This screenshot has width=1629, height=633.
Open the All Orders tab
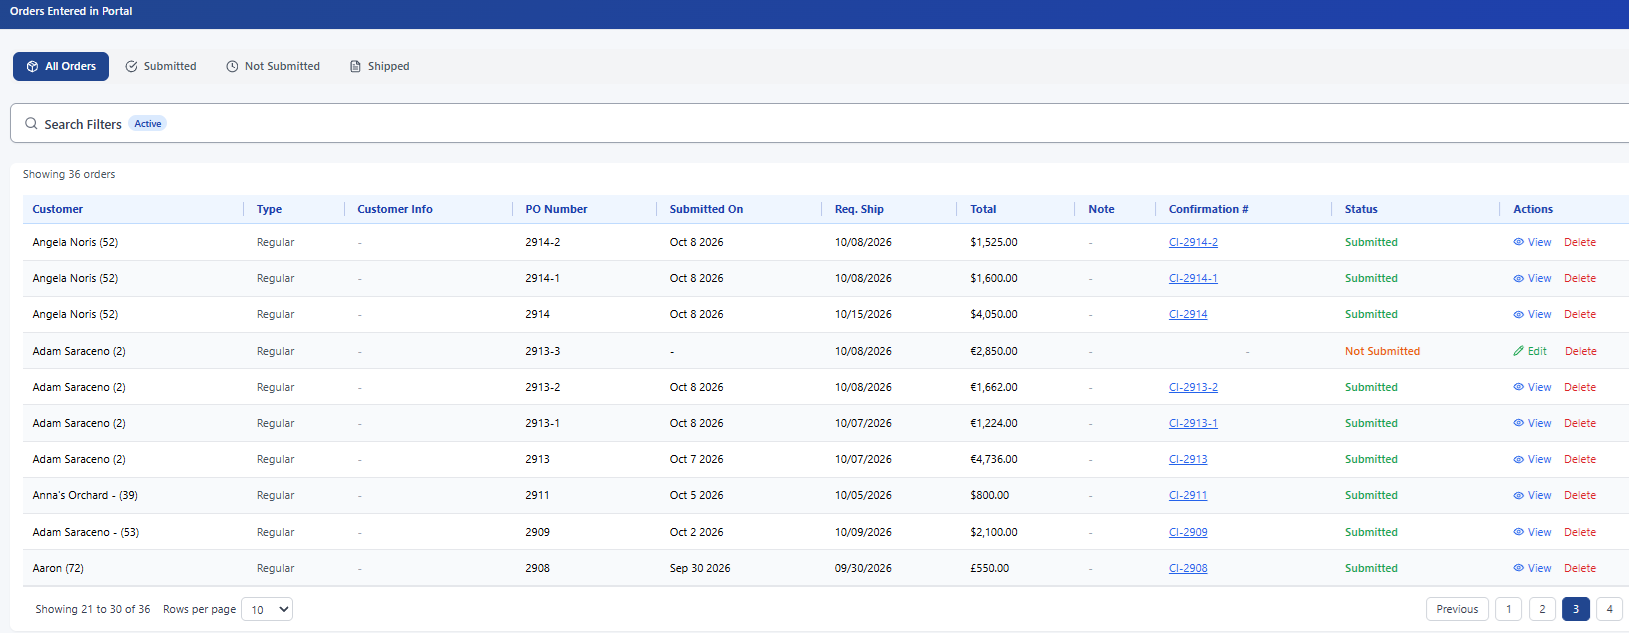coord(61,66)
